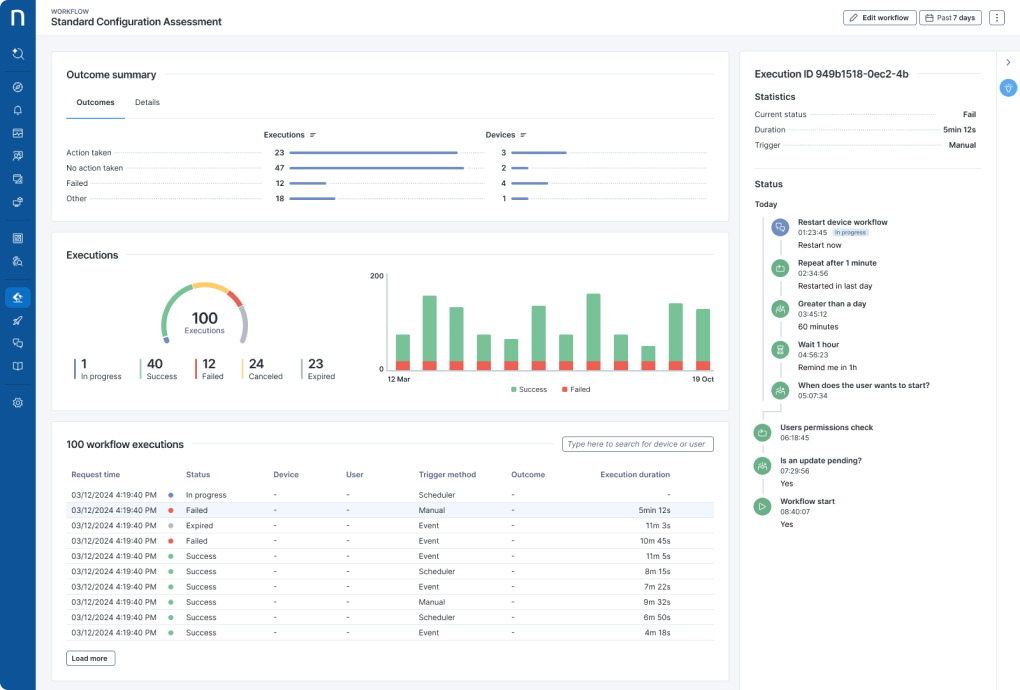Open the settings gear in sidebar

(17, 403)
